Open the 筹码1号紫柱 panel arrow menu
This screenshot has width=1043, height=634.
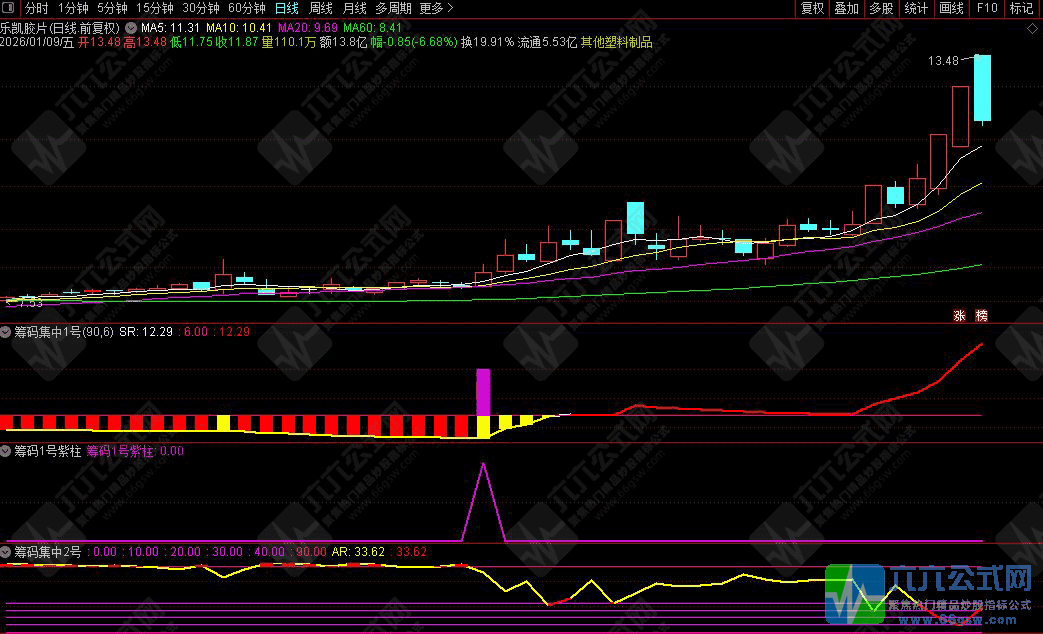[6, 451]
